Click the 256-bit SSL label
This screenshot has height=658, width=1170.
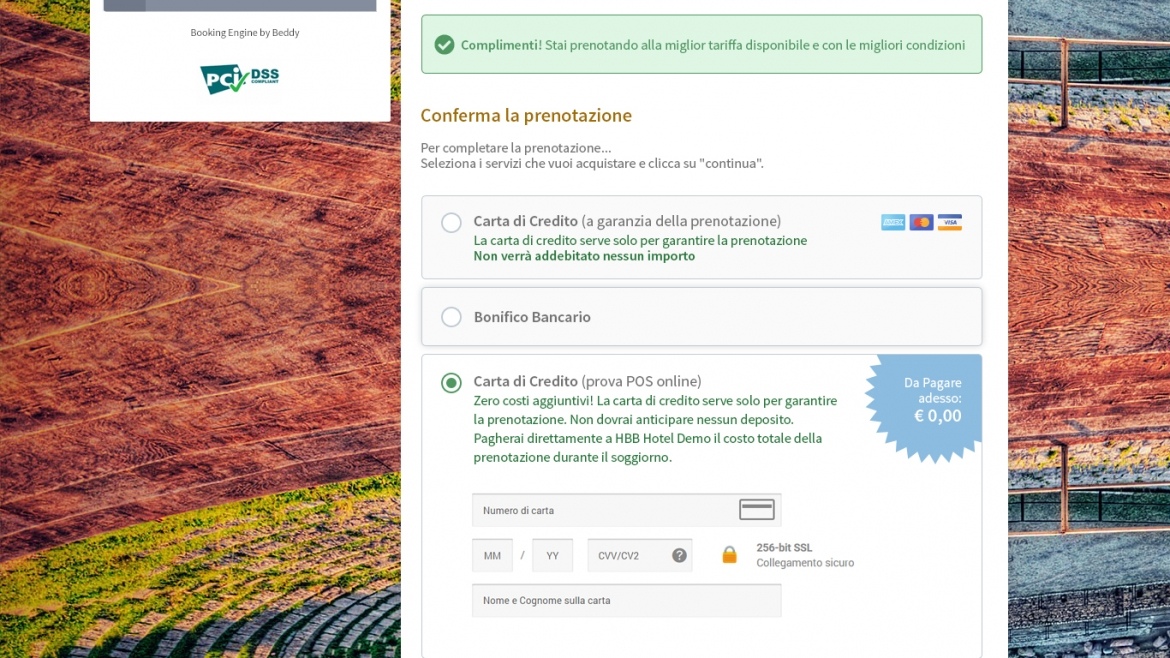point(784,548)
